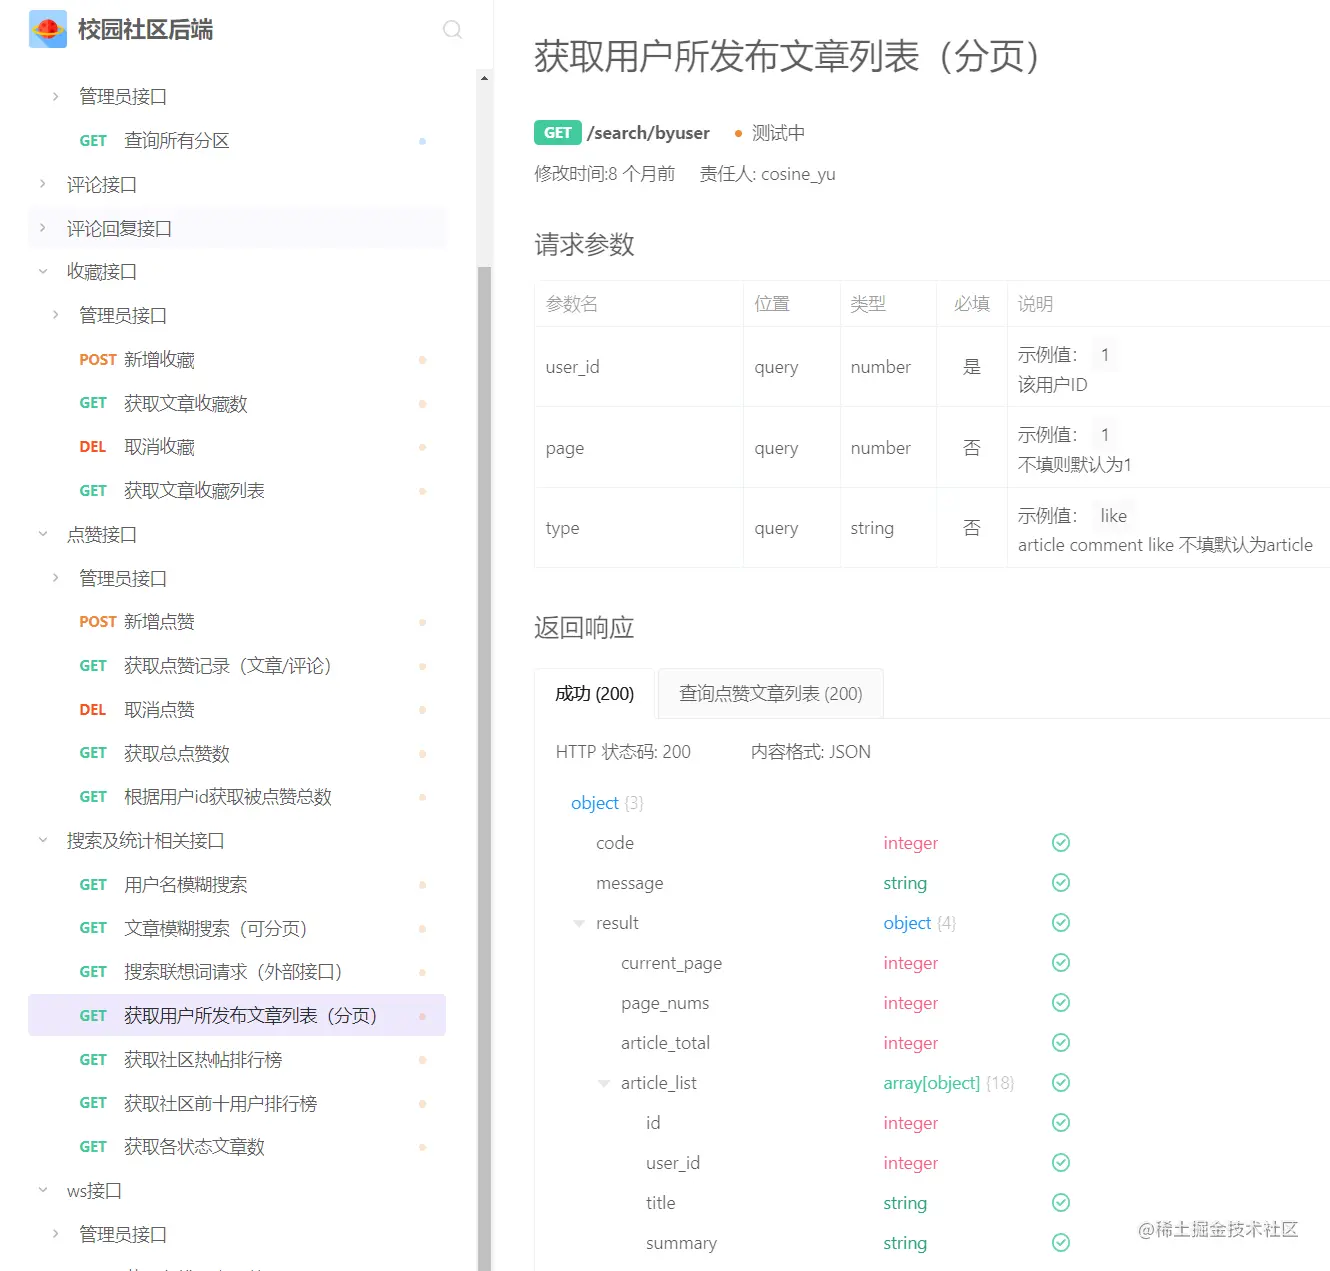Expand the 评论回复接口 folder

tap(42, 228)
